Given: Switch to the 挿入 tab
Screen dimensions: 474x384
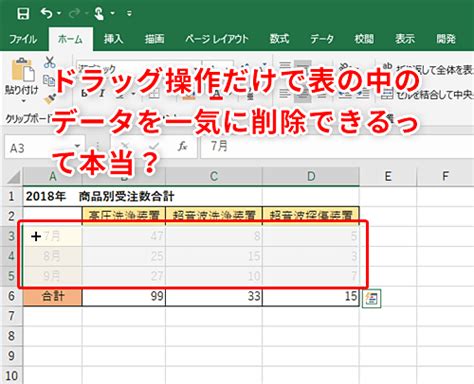Looking at the screenshot, I should (x=113, y=39).
